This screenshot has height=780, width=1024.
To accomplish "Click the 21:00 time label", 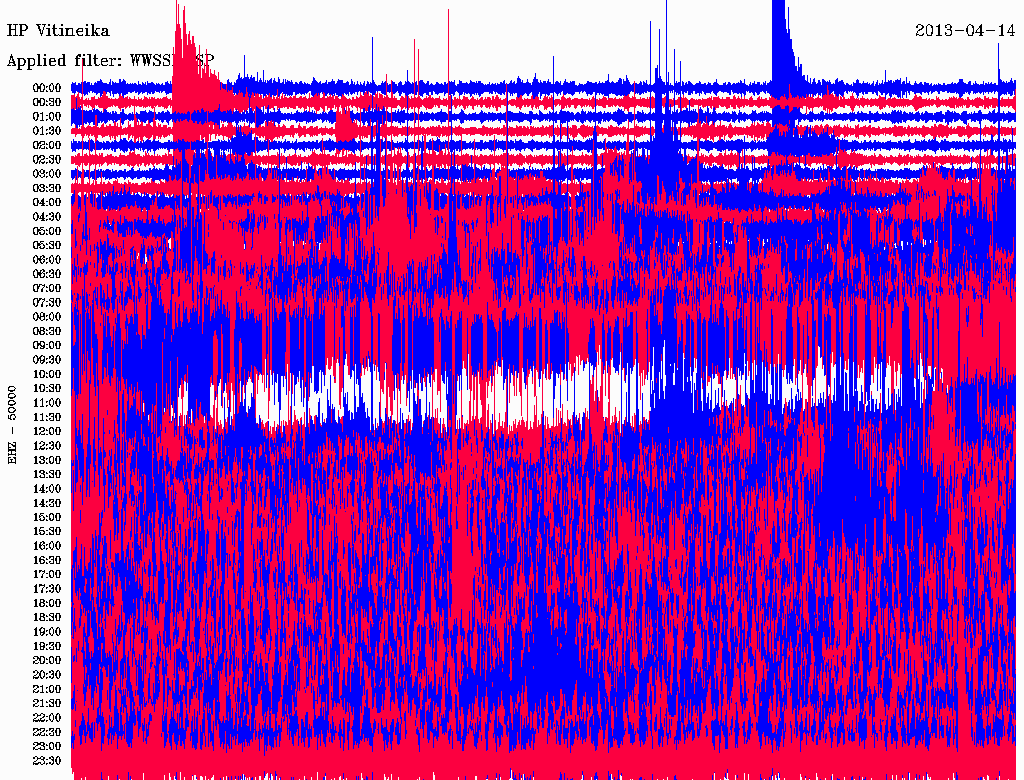I will click(x=47, y=690).
